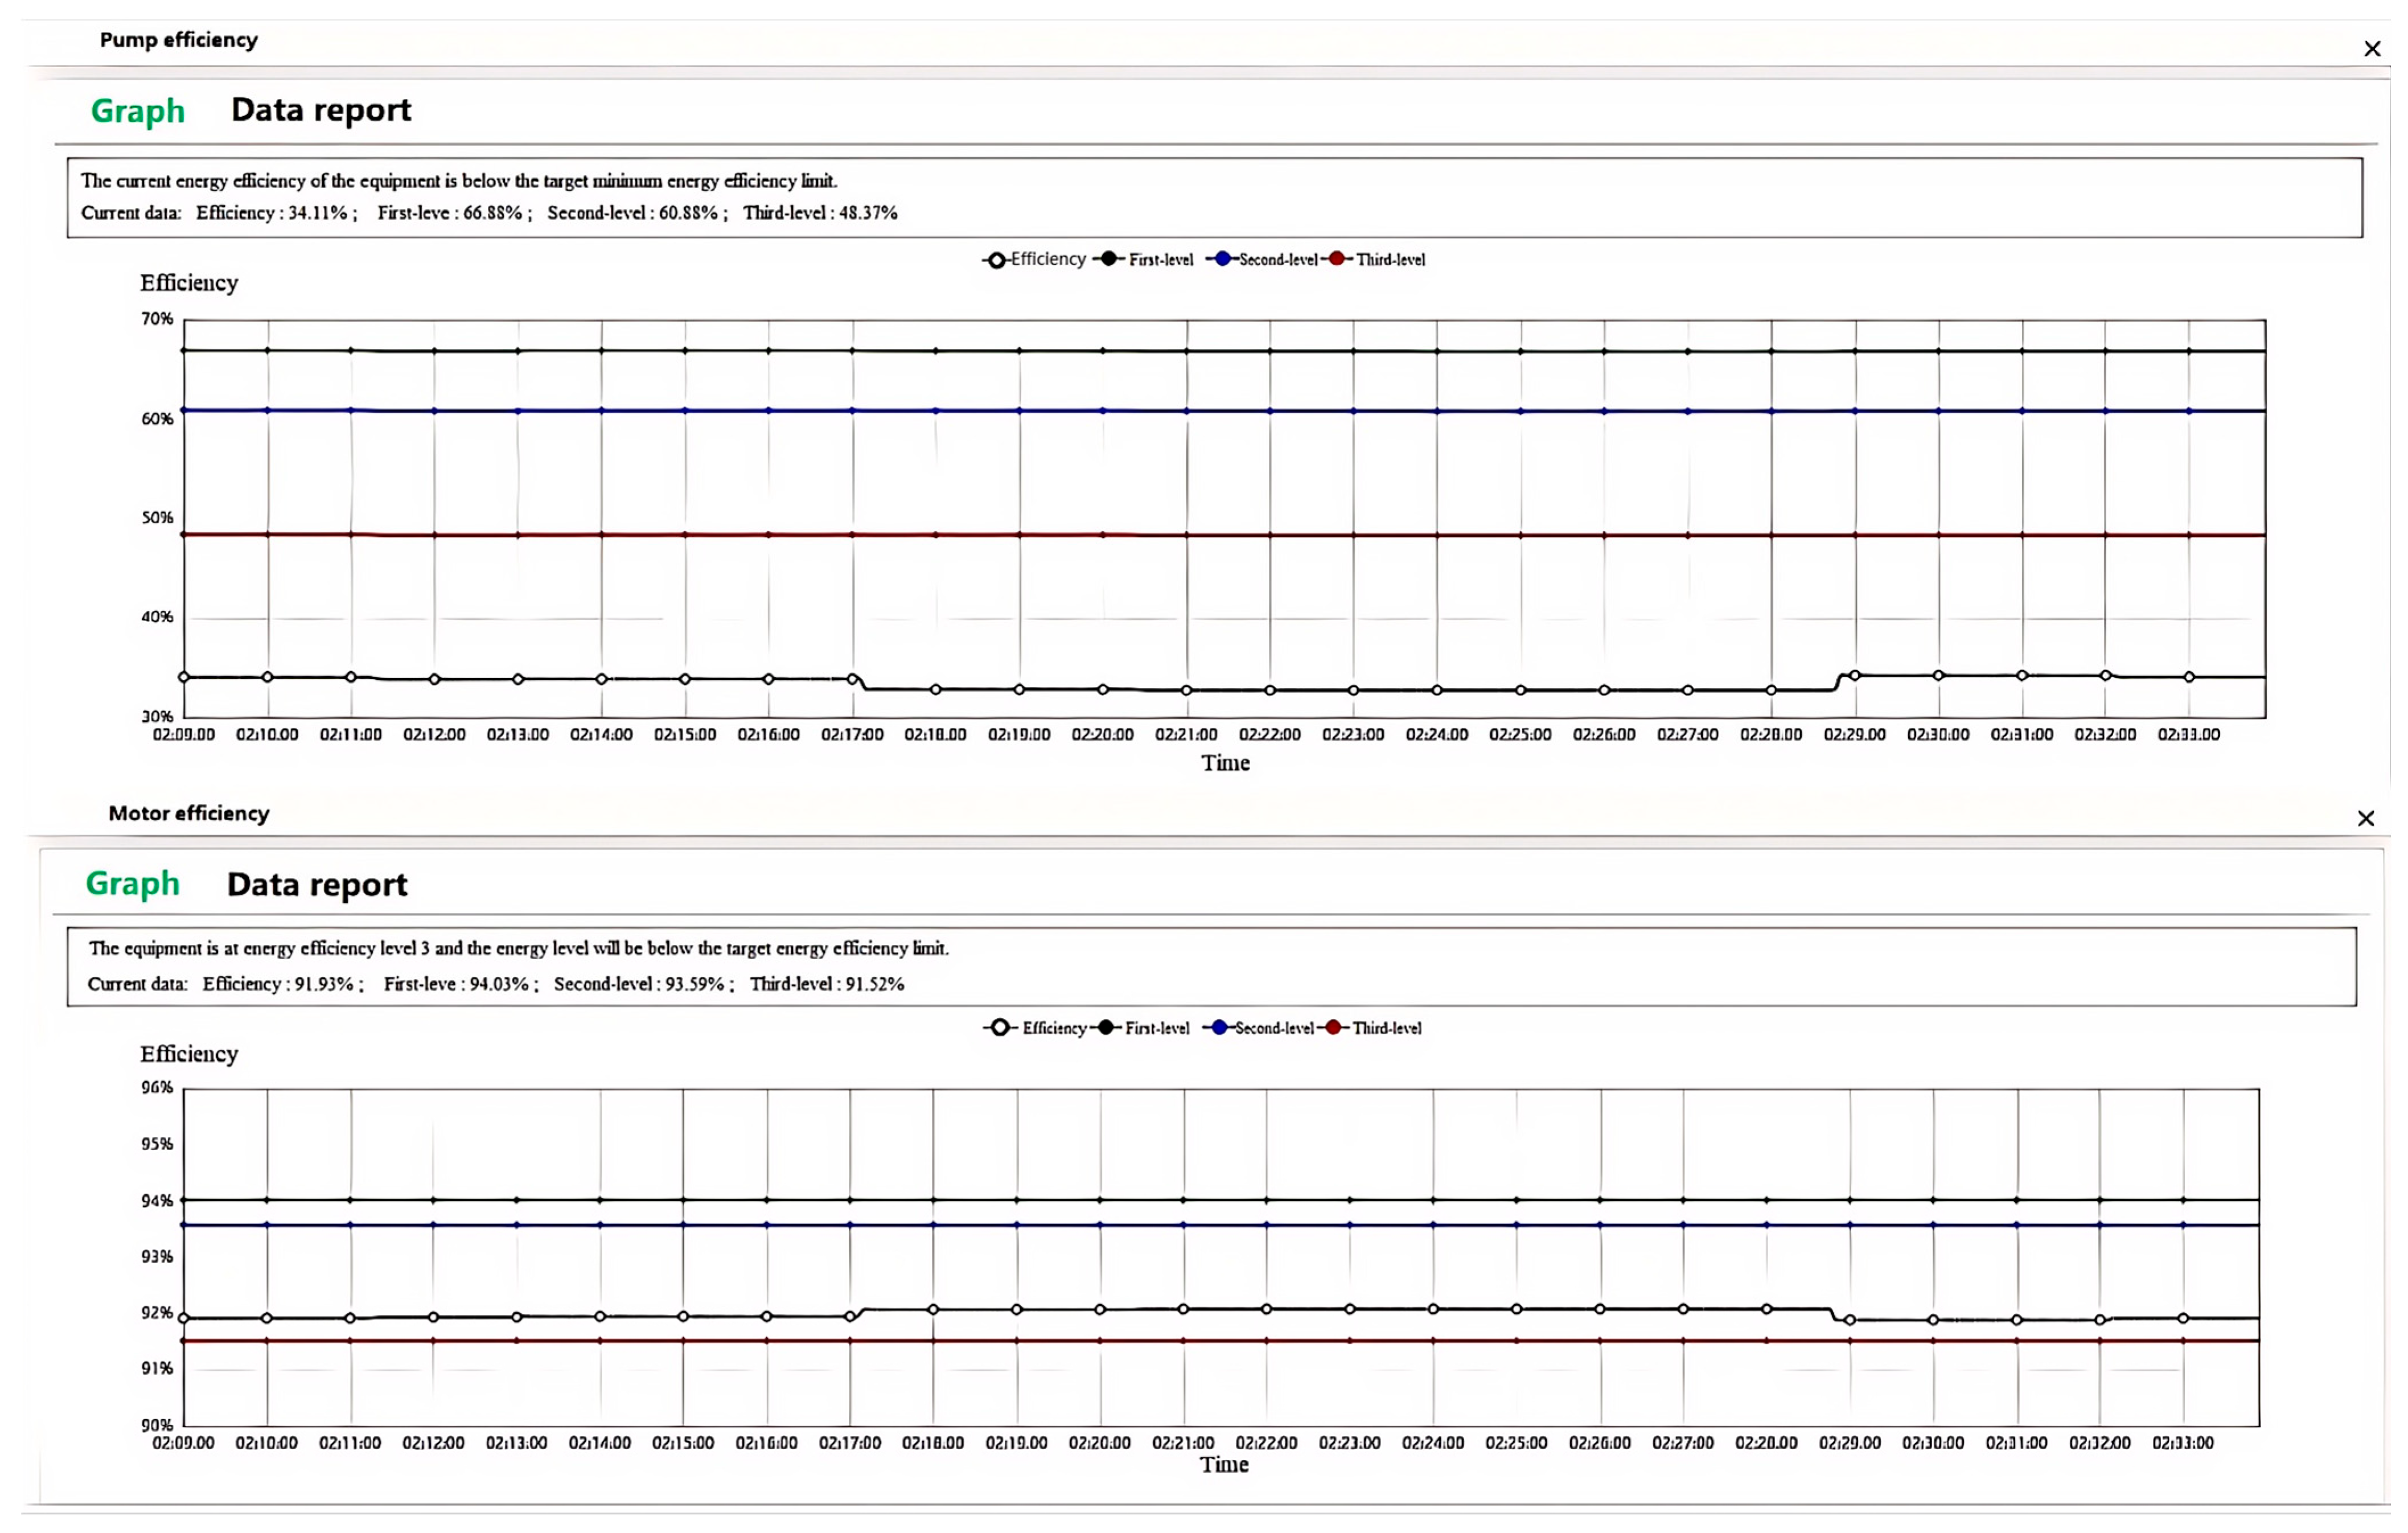
Task: Select Graph tab in Motor efficiency panel
Action: pos(133,883)
